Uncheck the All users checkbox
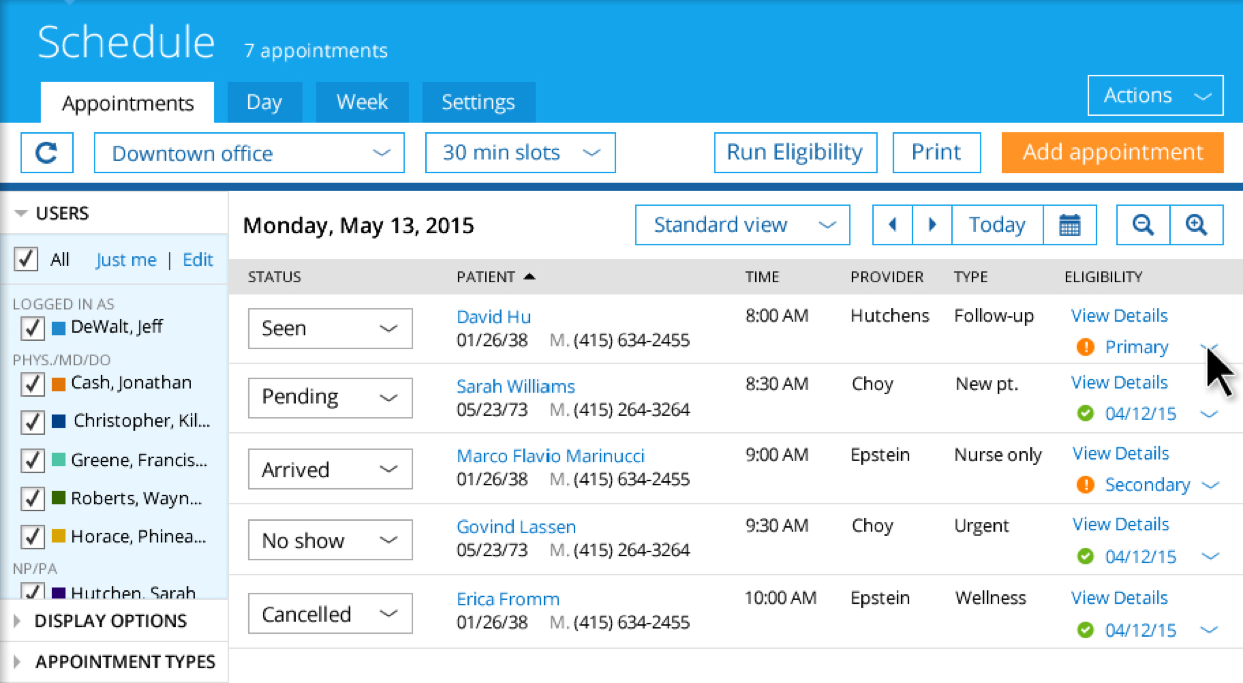The height and width of the screenshot is (683, 1243). [26, 260]
